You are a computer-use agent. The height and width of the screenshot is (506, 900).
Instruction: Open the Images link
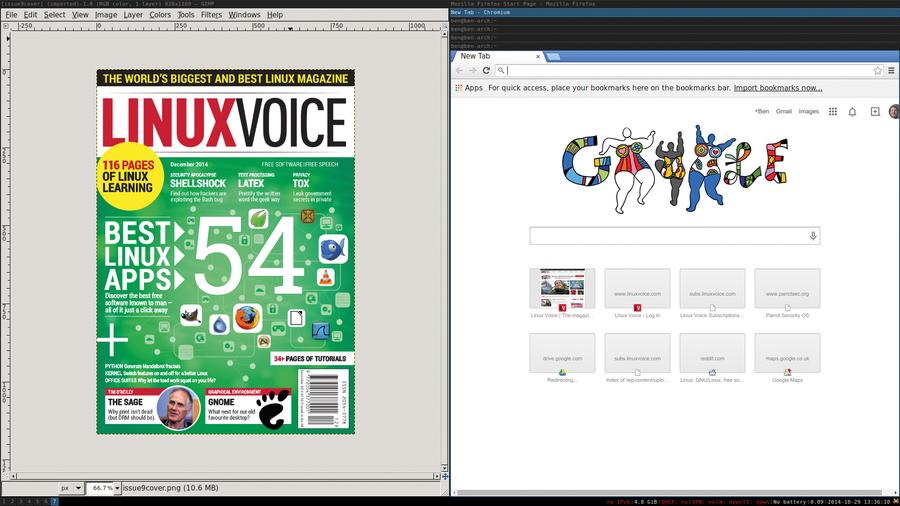tap(809, 111)
